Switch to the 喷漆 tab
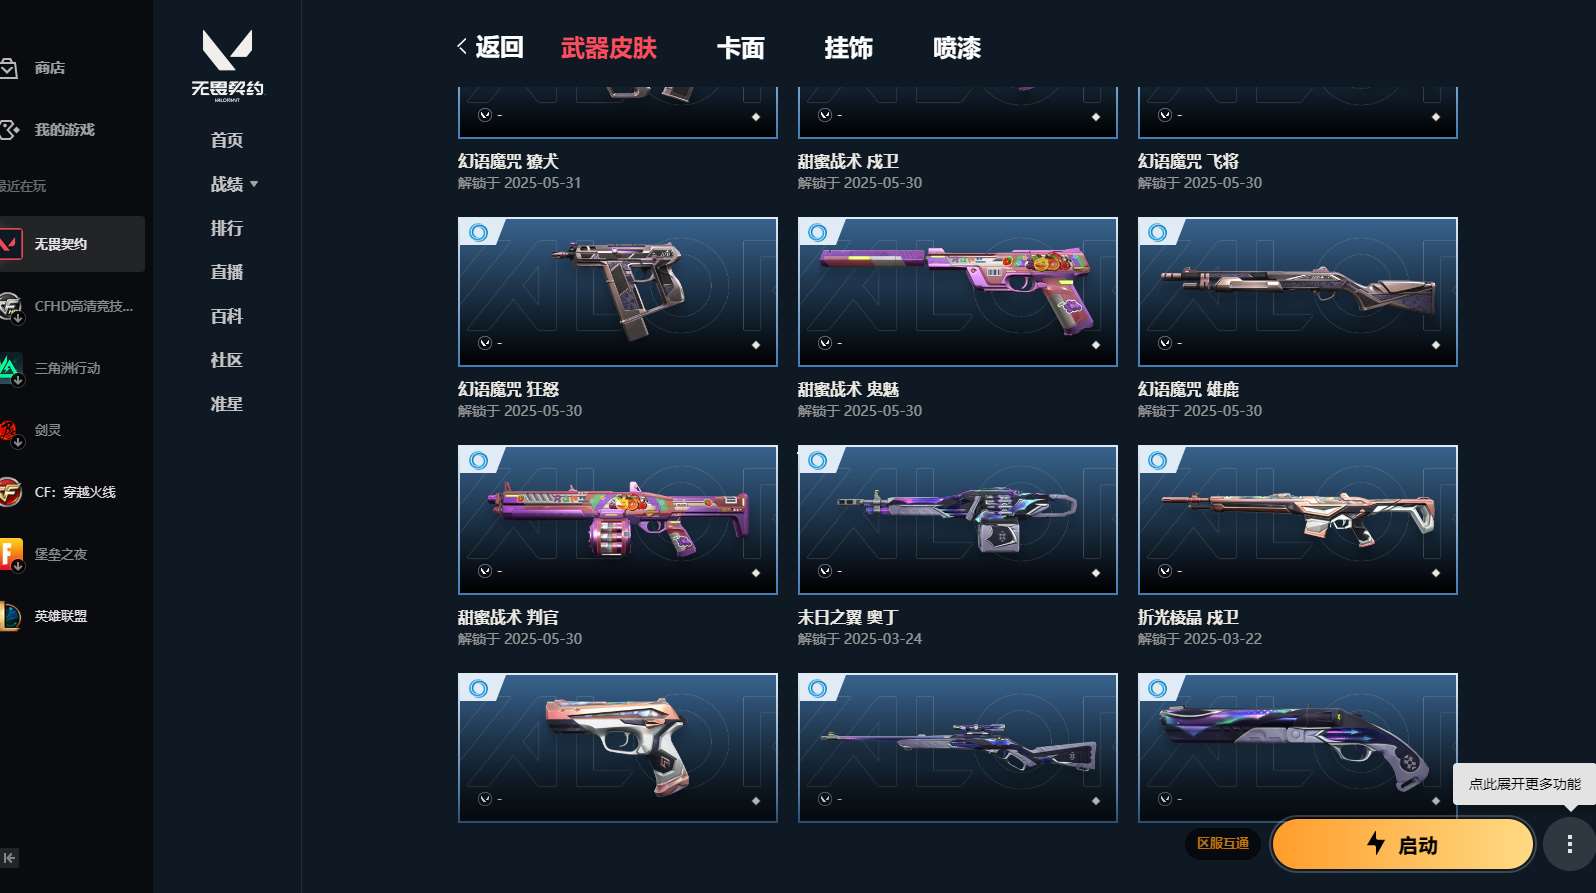 pos(957,47)
